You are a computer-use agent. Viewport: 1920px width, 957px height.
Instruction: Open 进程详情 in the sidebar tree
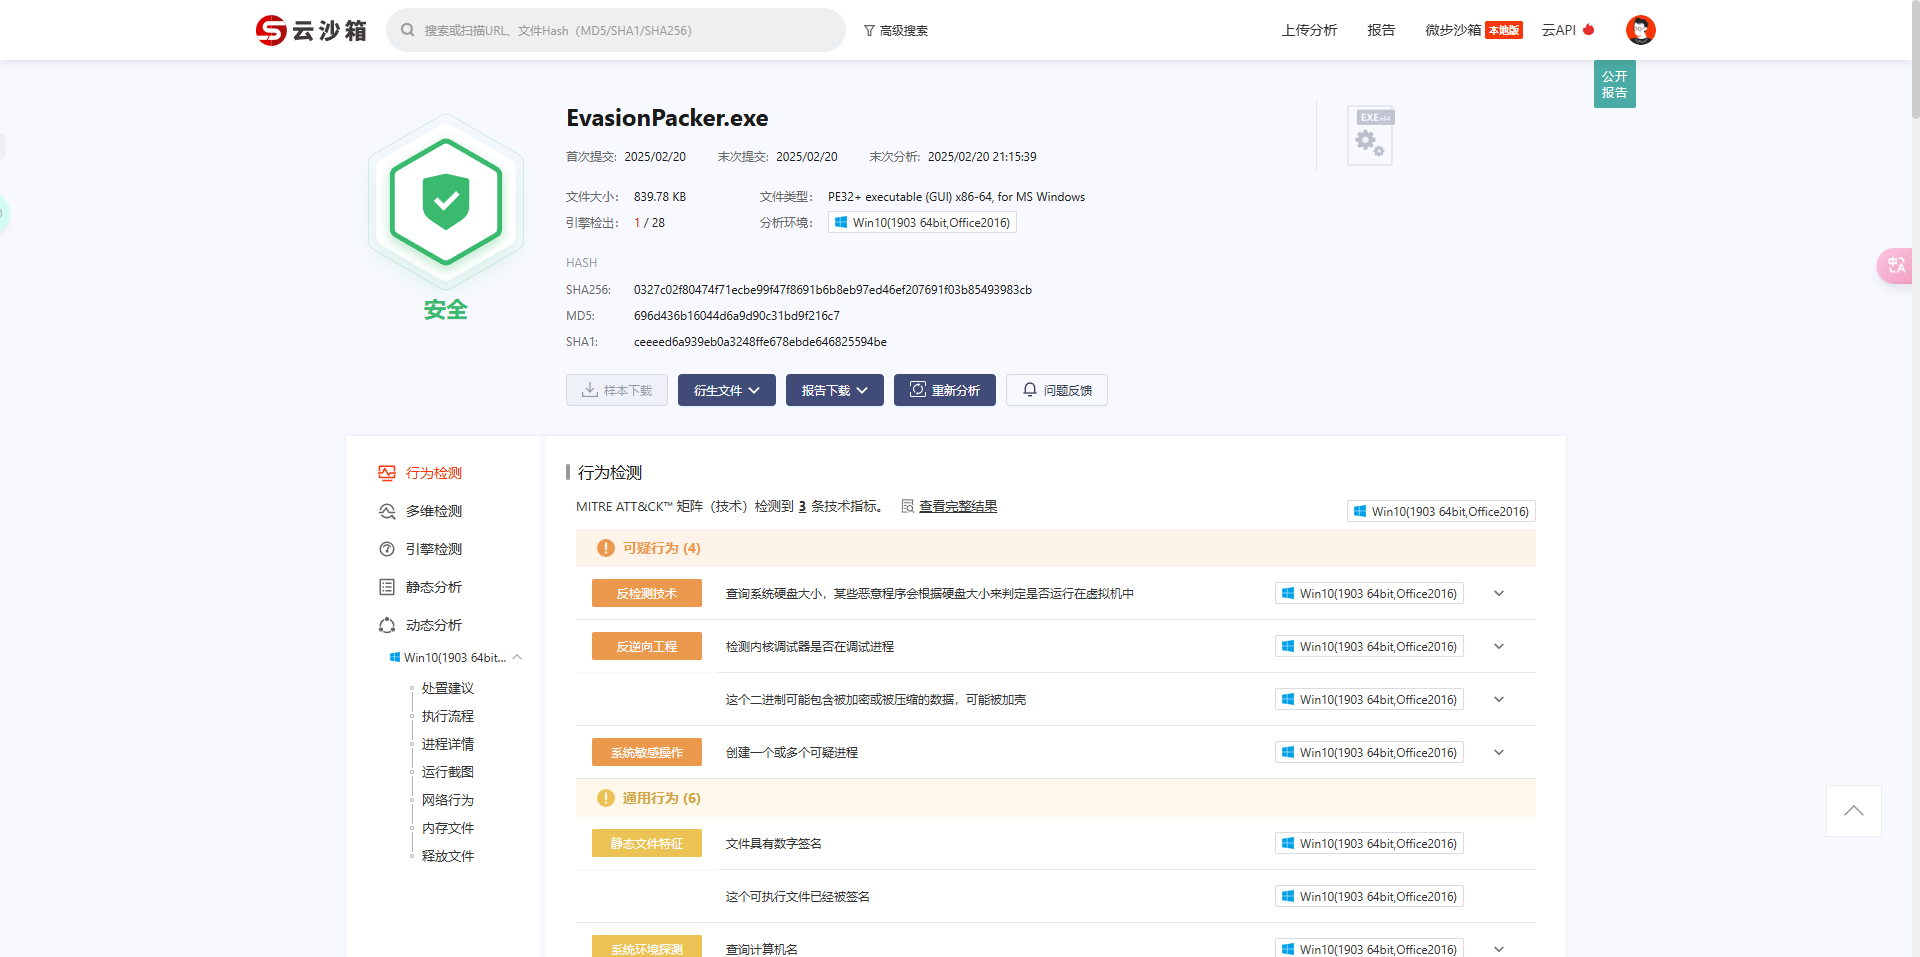pyautogui.click(x=448, y=744)
